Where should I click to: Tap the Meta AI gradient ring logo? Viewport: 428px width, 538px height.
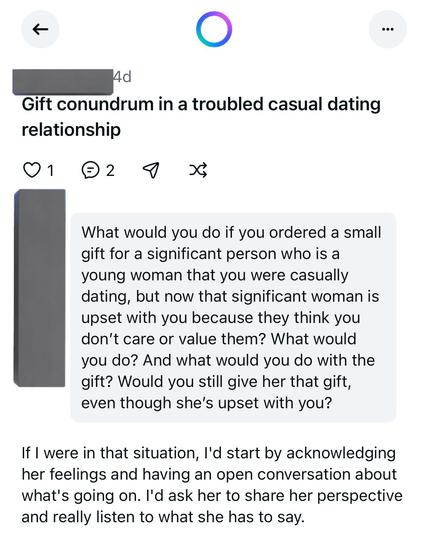click(214, 29)
